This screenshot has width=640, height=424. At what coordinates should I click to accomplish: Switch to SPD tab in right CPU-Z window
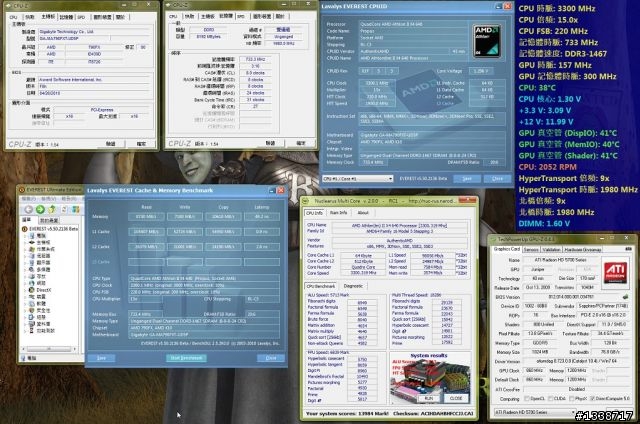coord(241,16)
